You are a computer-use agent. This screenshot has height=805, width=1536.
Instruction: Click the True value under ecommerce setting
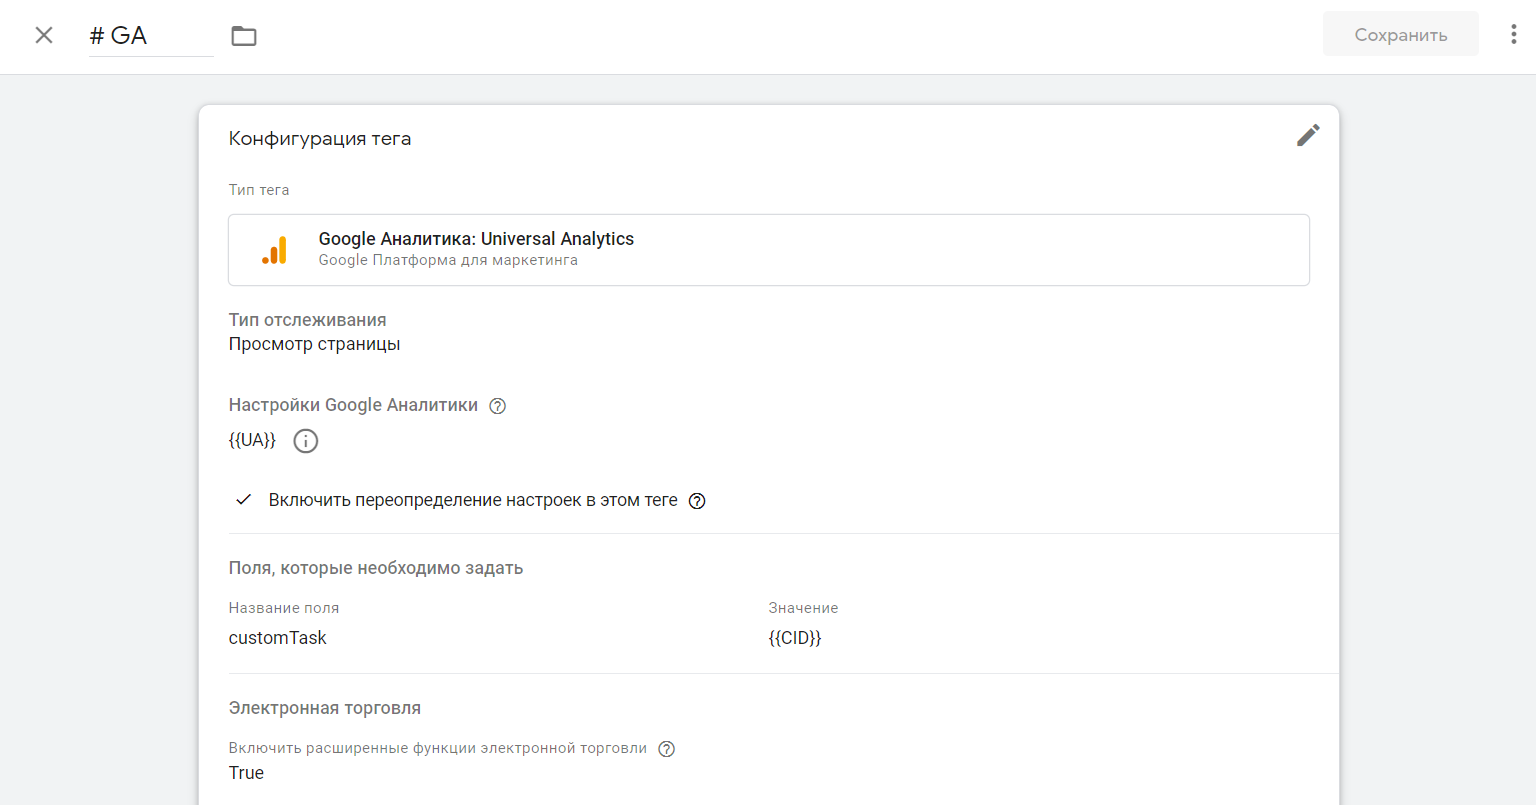[246, 773]
